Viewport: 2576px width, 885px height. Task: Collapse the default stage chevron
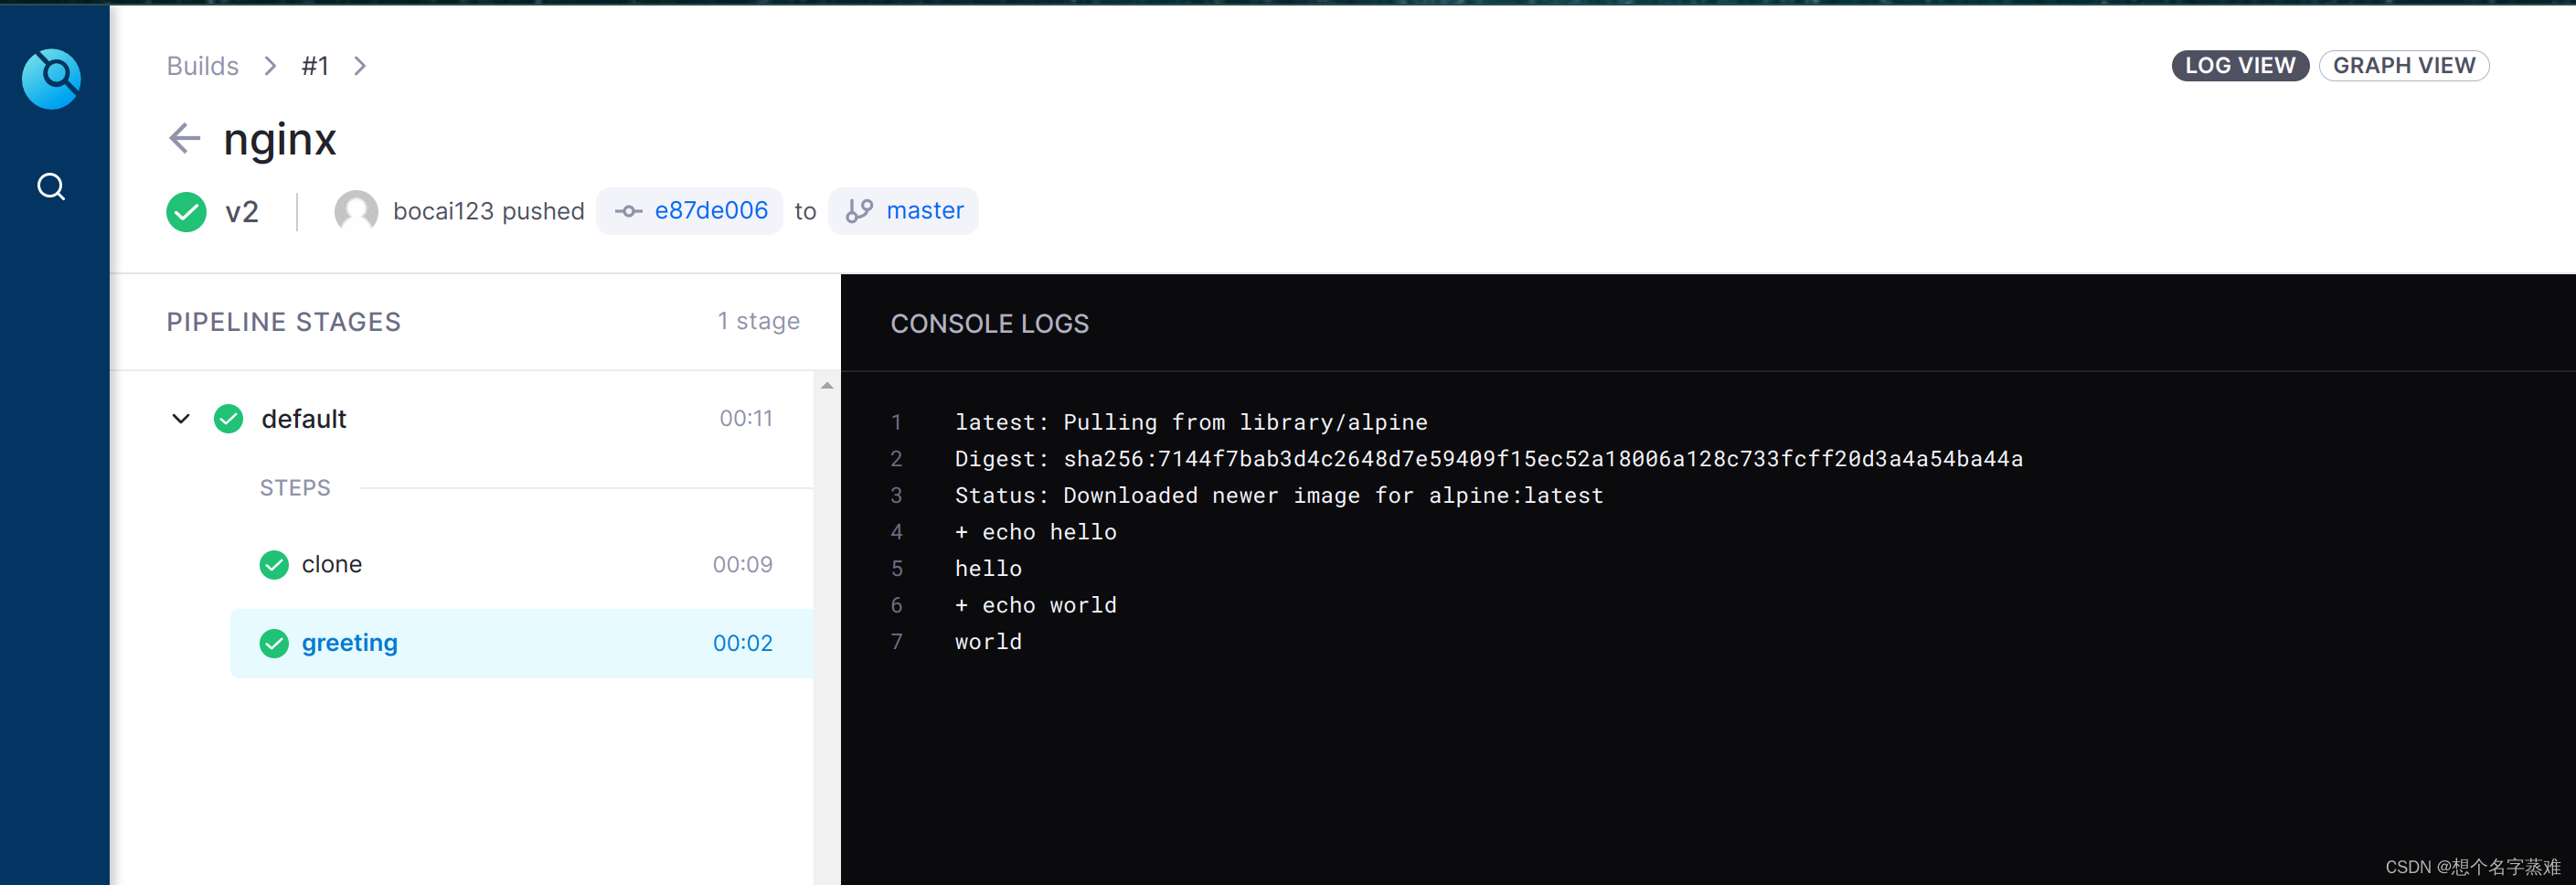181,419
